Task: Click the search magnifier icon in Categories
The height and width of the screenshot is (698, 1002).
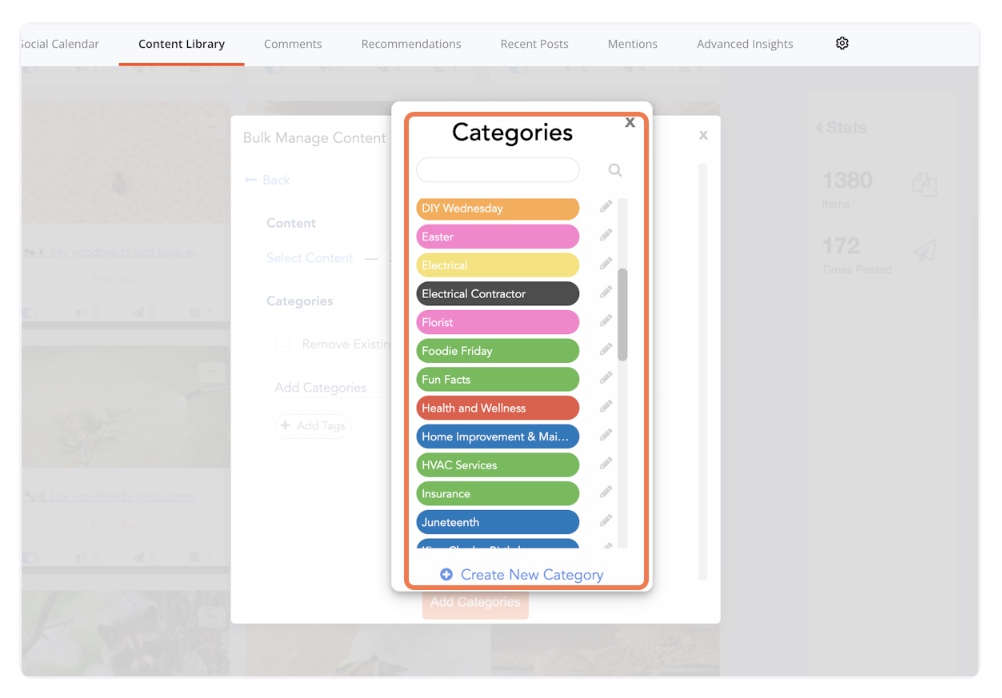Action: coord(615,170)
